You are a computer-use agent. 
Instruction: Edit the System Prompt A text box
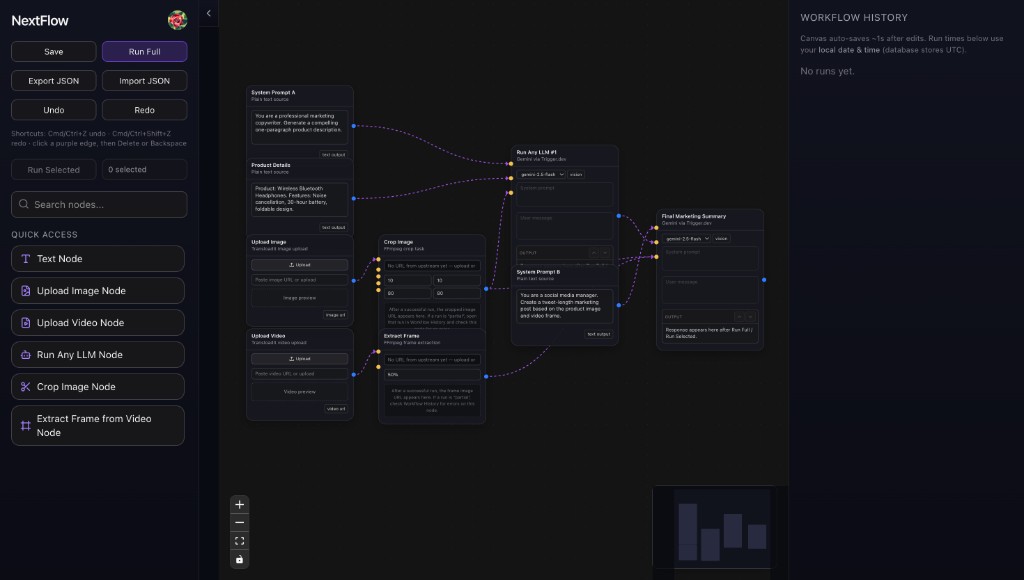tap(300, 127)
